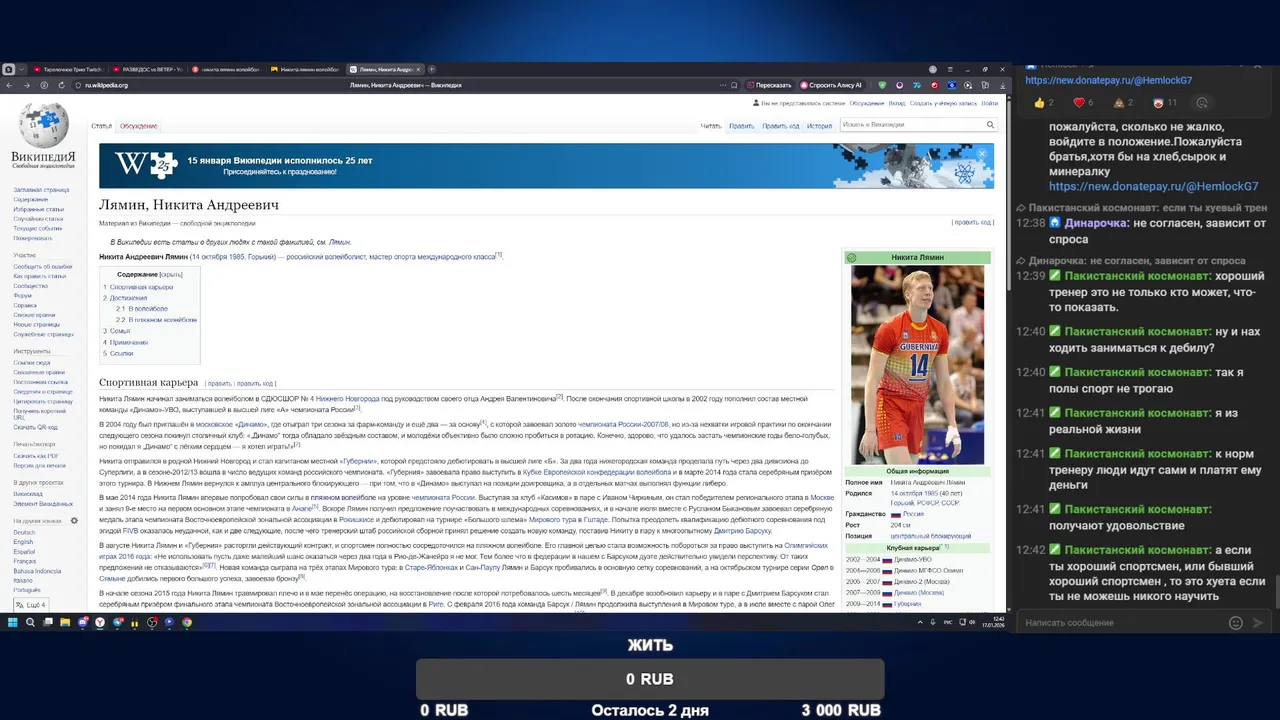
Task: Open Случайная статья in the sidebar
Action: [38, 218]
